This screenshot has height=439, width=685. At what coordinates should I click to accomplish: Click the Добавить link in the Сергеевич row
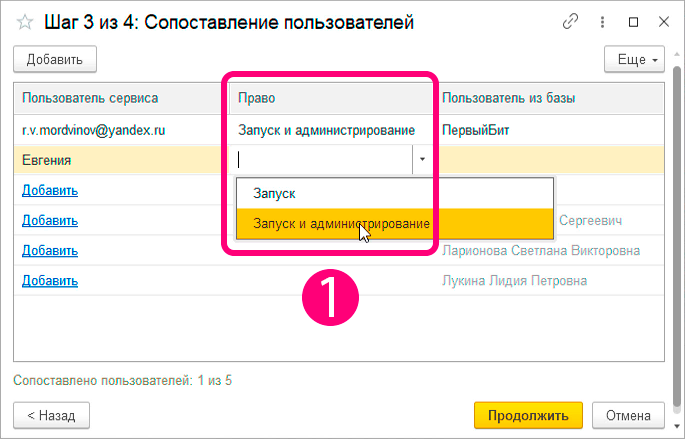click(x=50, y=221)
